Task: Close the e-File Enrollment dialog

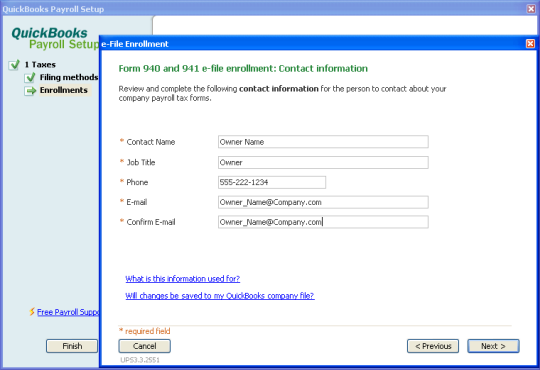Action: point(530,44)
